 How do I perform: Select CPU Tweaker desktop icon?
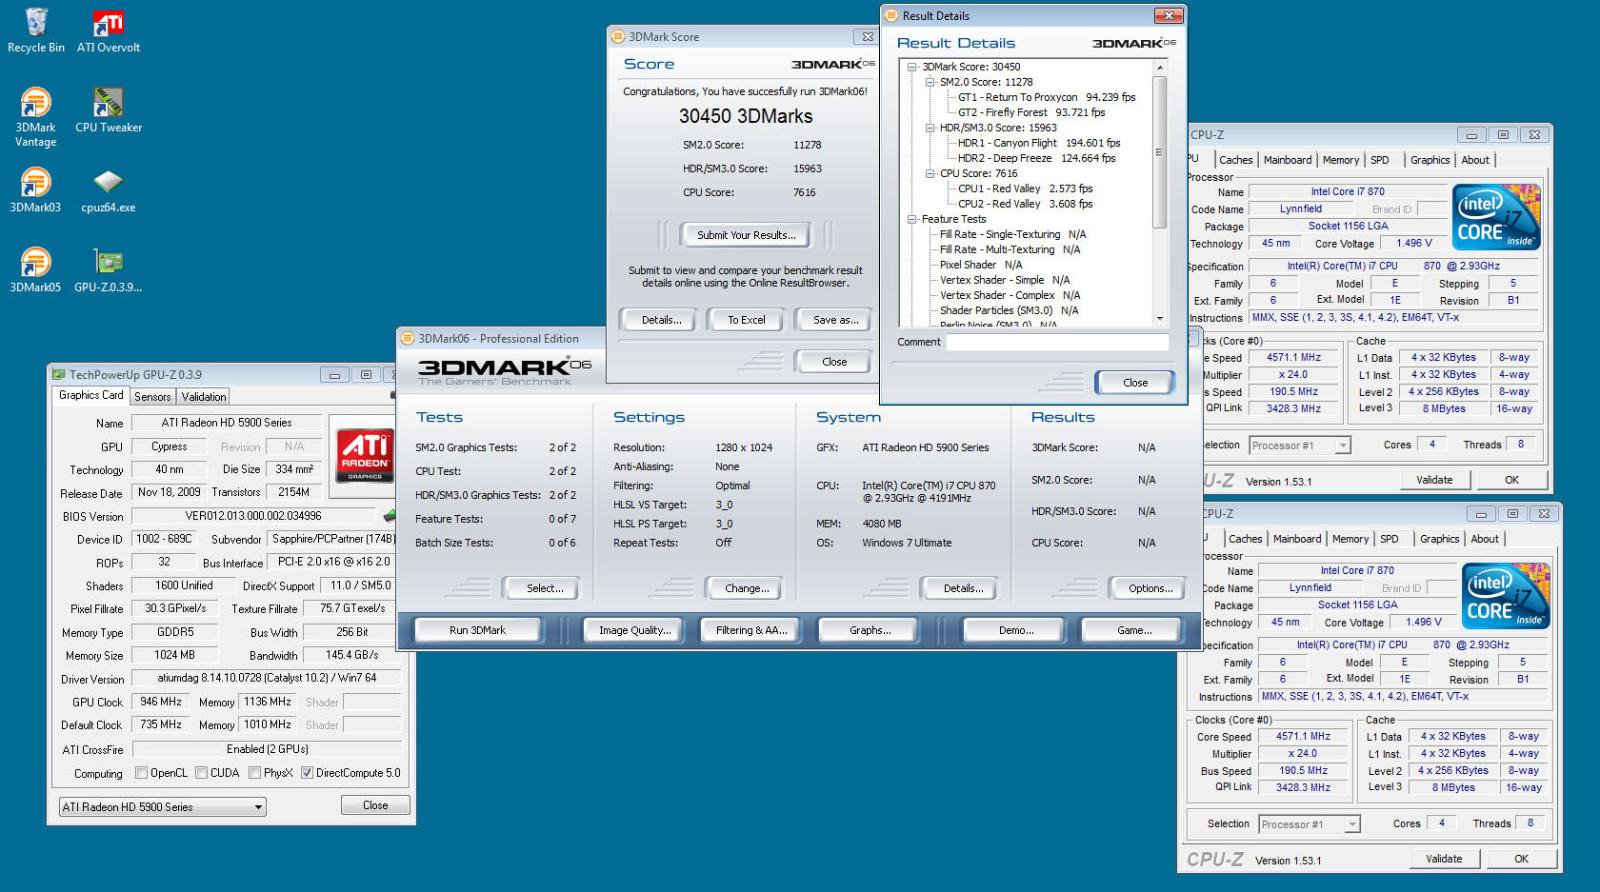[108, 111]
